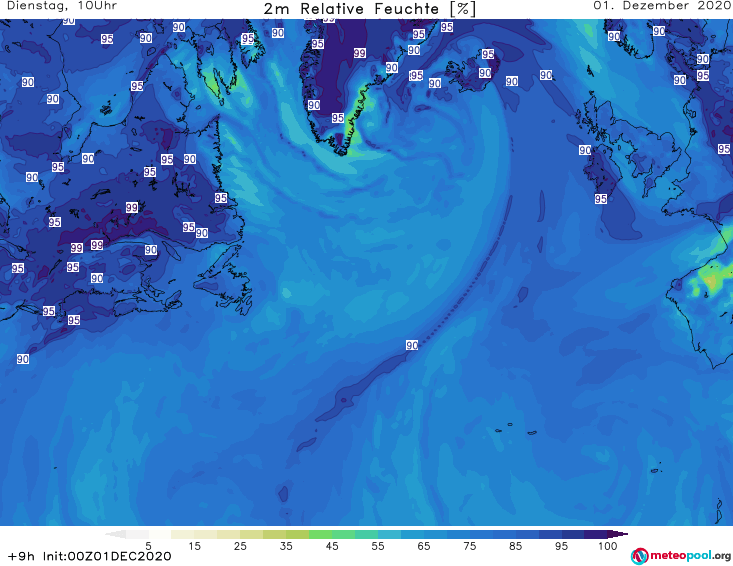
Task: Pick the teal swatch left of 55
Action: pyautogui.click(x=366, y=534)
